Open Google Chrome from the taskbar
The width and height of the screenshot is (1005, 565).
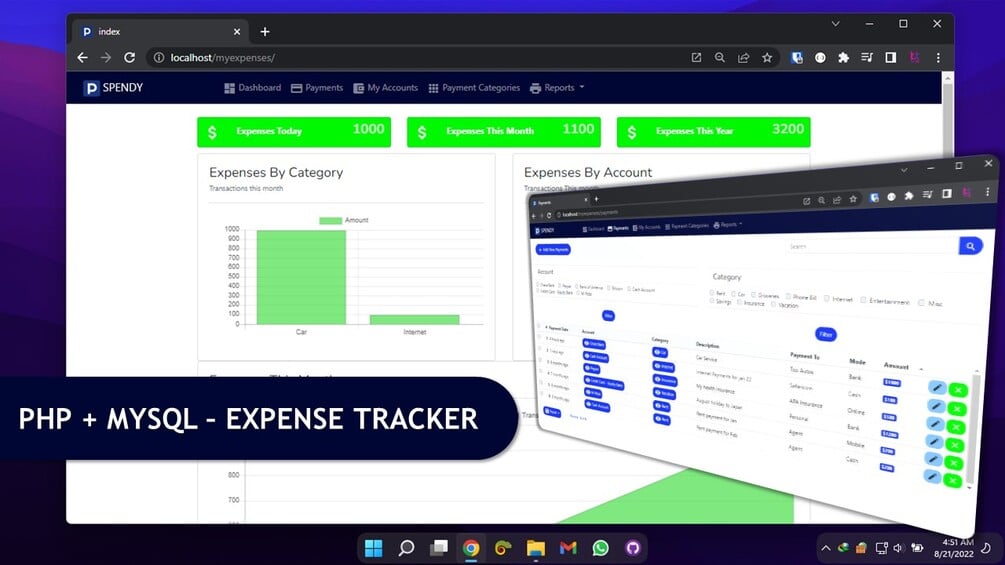pyautogui.click(x=471, y=548)
